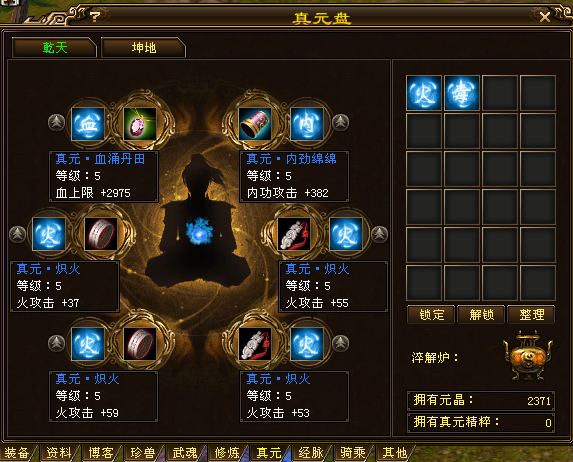Click the 血 blood true-essence orb icon

(x=88, y=124)
